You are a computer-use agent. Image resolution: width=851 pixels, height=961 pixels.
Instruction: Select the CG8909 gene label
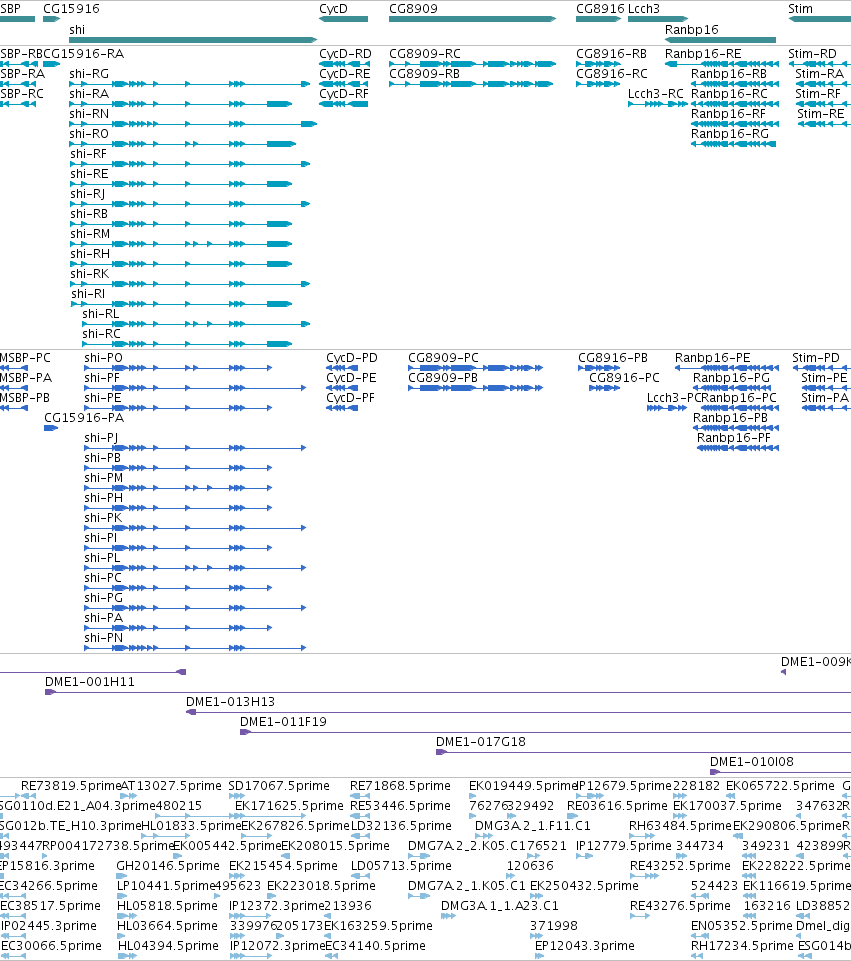tap(414, 9)
